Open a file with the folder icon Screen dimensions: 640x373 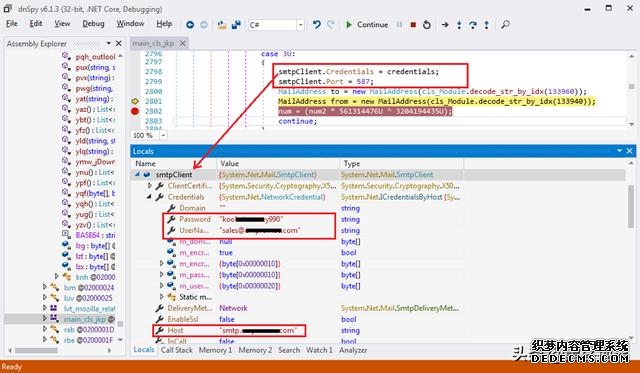(222, 25)
